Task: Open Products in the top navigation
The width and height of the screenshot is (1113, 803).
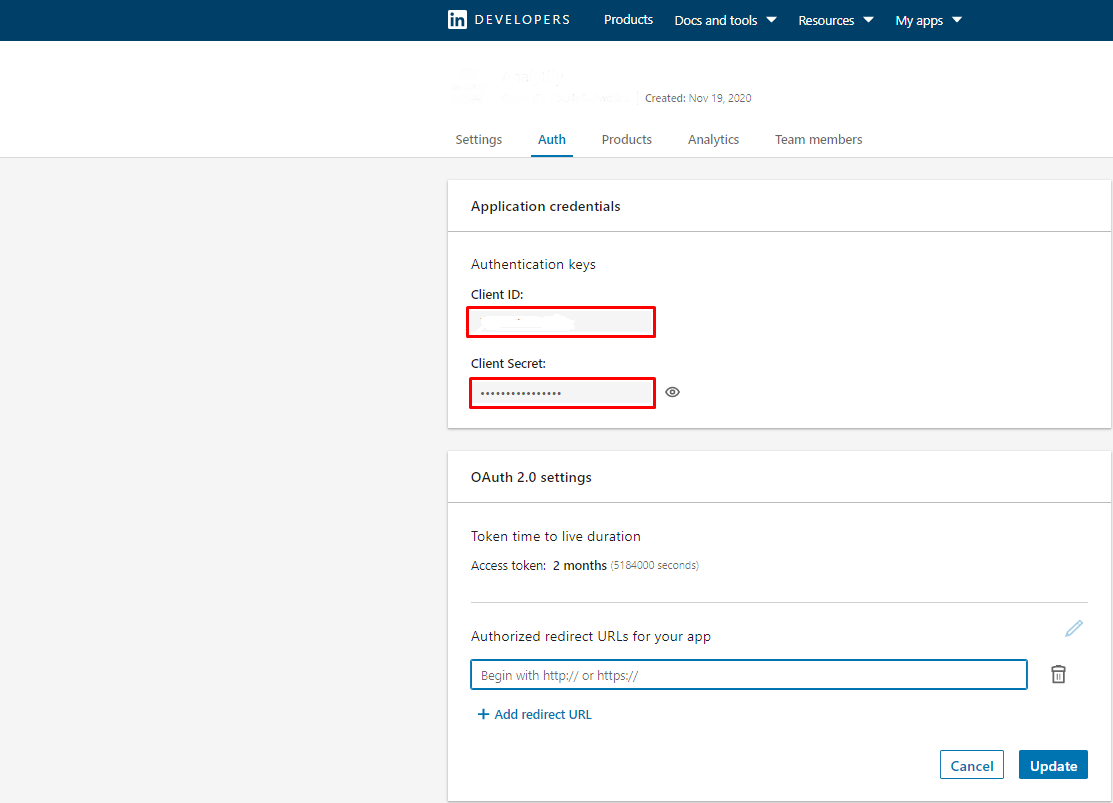Action: click(628, 20)
